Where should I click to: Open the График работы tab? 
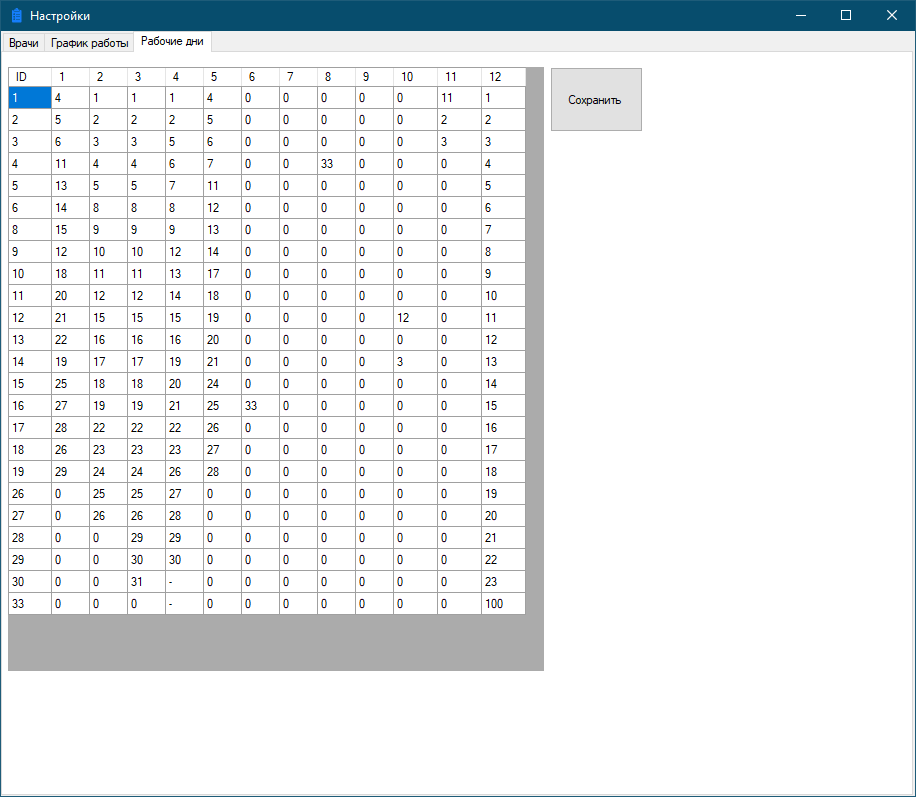[x=89, y=43]
